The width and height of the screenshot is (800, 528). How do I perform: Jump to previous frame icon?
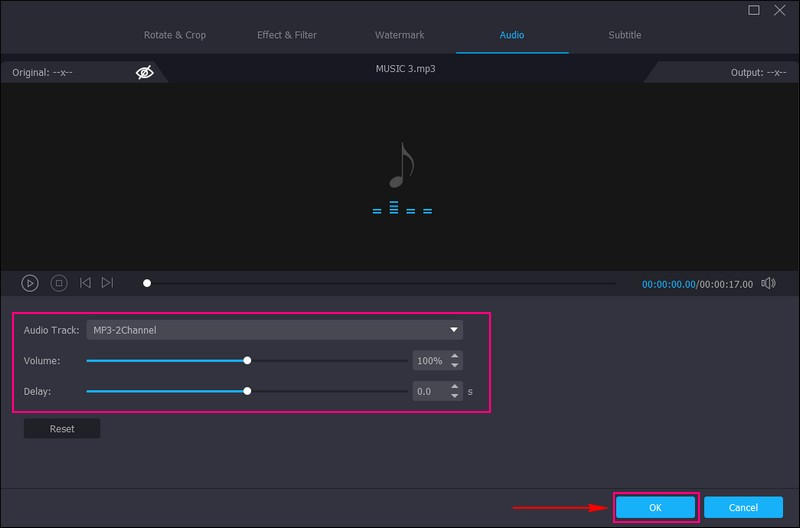pyautogui.click(x=86, y=284)
